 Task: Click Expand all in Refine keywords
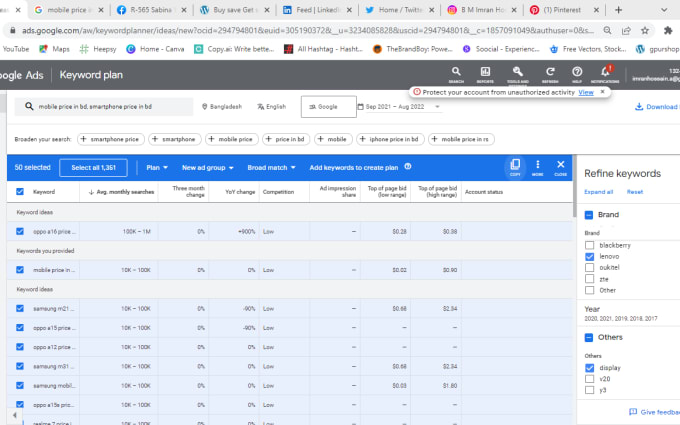pos(598,192)
